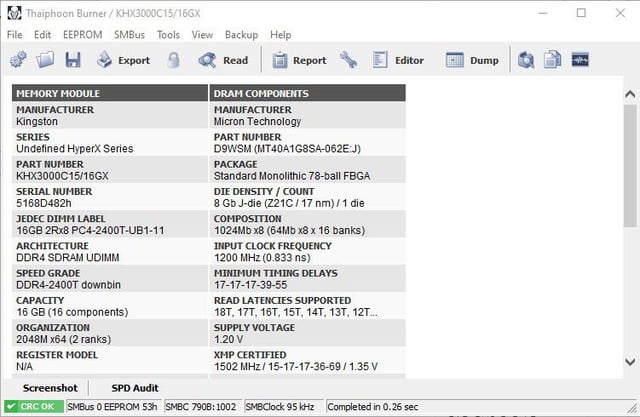Viewport: 640px width, 417px height.
Task: Select the Micron Technology manufacturer value
Action: pos(258,122)
